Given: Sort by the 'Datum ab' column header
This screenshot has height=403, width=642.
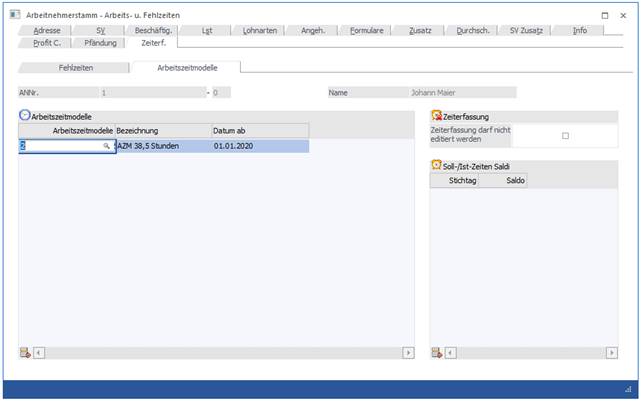Looking at the screenshot, I should coord(259,131).
